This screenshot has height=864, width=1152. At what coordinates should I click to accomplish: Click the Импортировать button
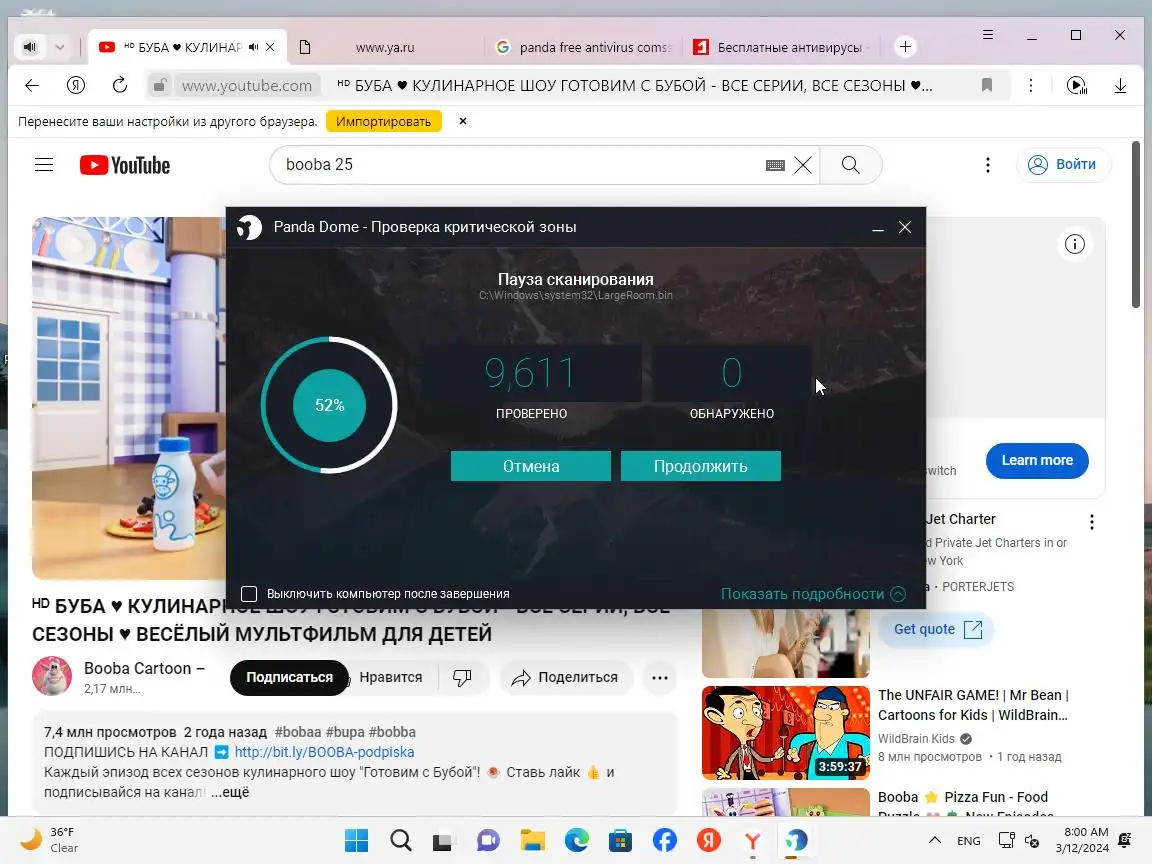click(x=384, y=121)
